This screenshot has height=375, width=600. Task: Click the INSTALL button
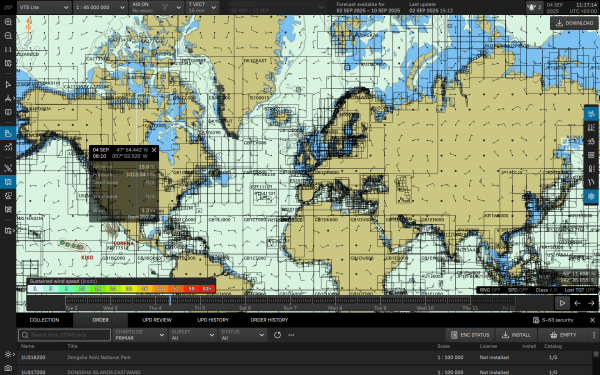[x=516, y=335]
